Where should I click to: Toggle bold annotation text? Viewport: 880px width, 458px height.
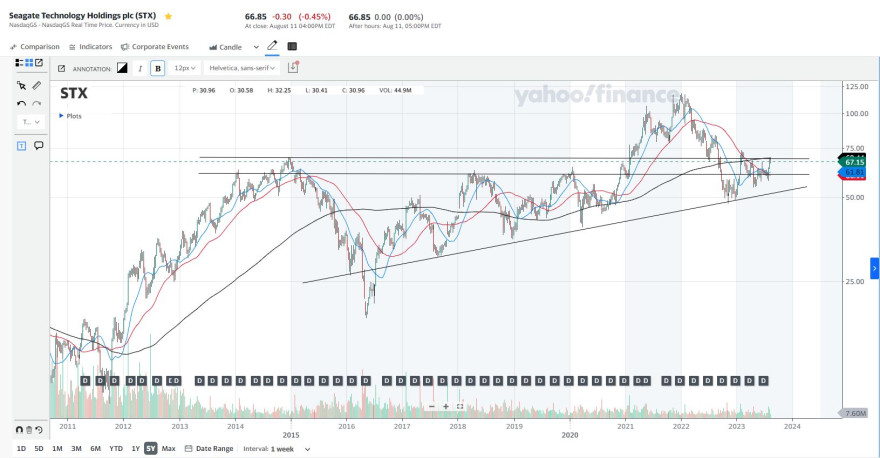point(158,68)
